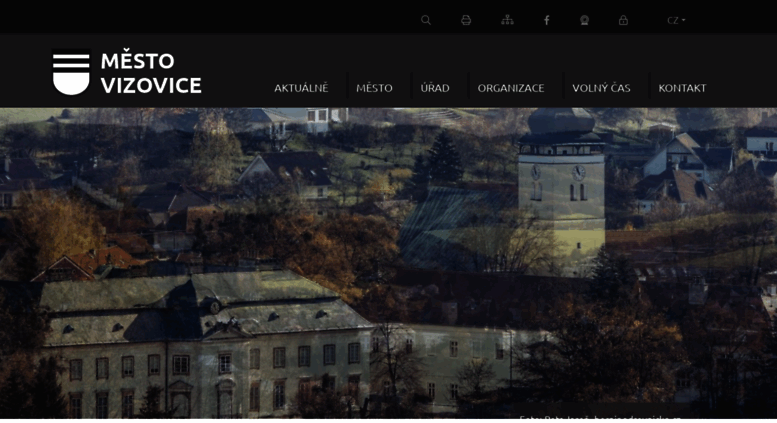Open the AKTUÁLNĚ menu
The height and width of the screenshot is (423, 777).
301,88
